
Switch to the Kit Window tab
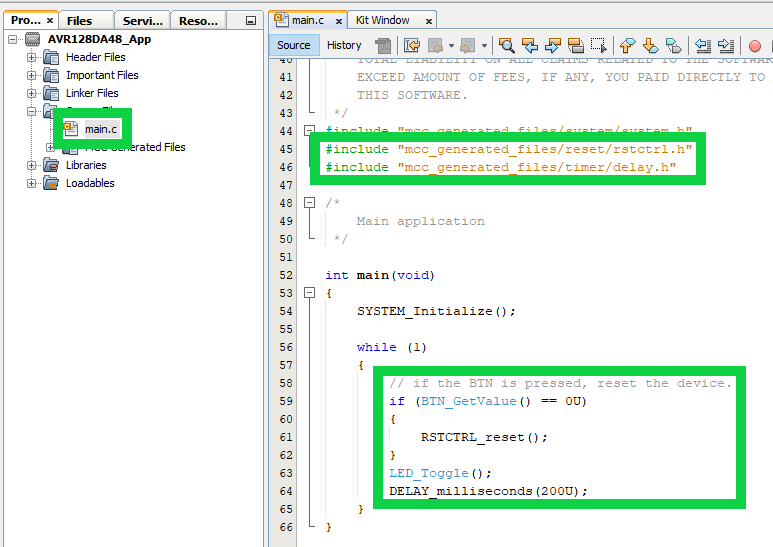(382, 20)
